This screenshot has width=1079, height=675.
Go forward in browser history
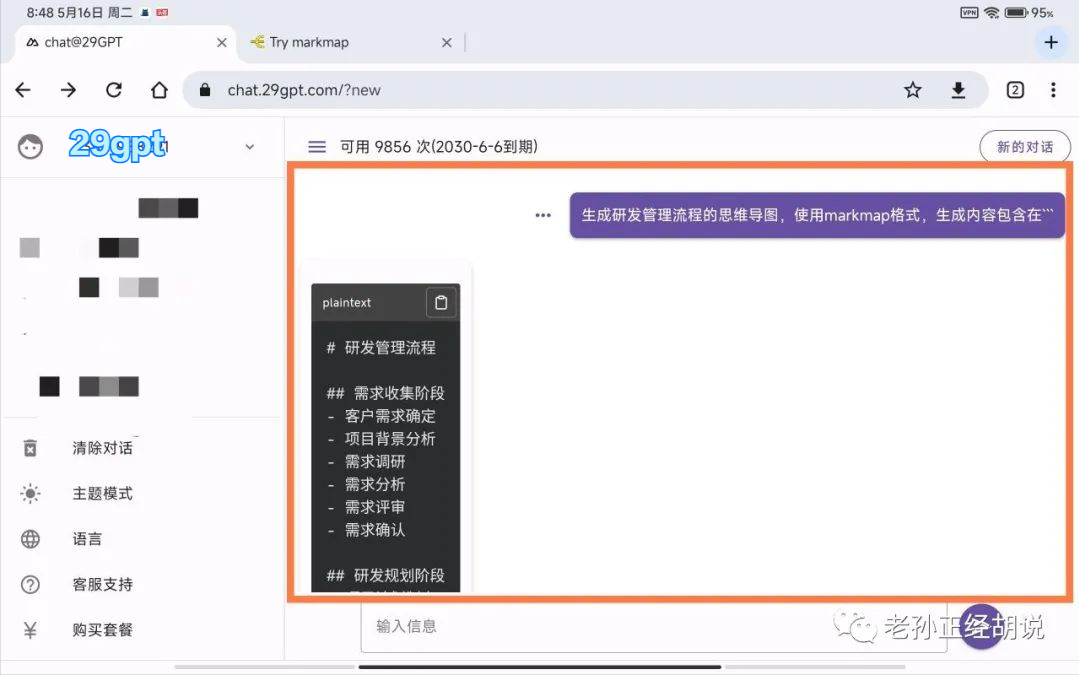68,90
